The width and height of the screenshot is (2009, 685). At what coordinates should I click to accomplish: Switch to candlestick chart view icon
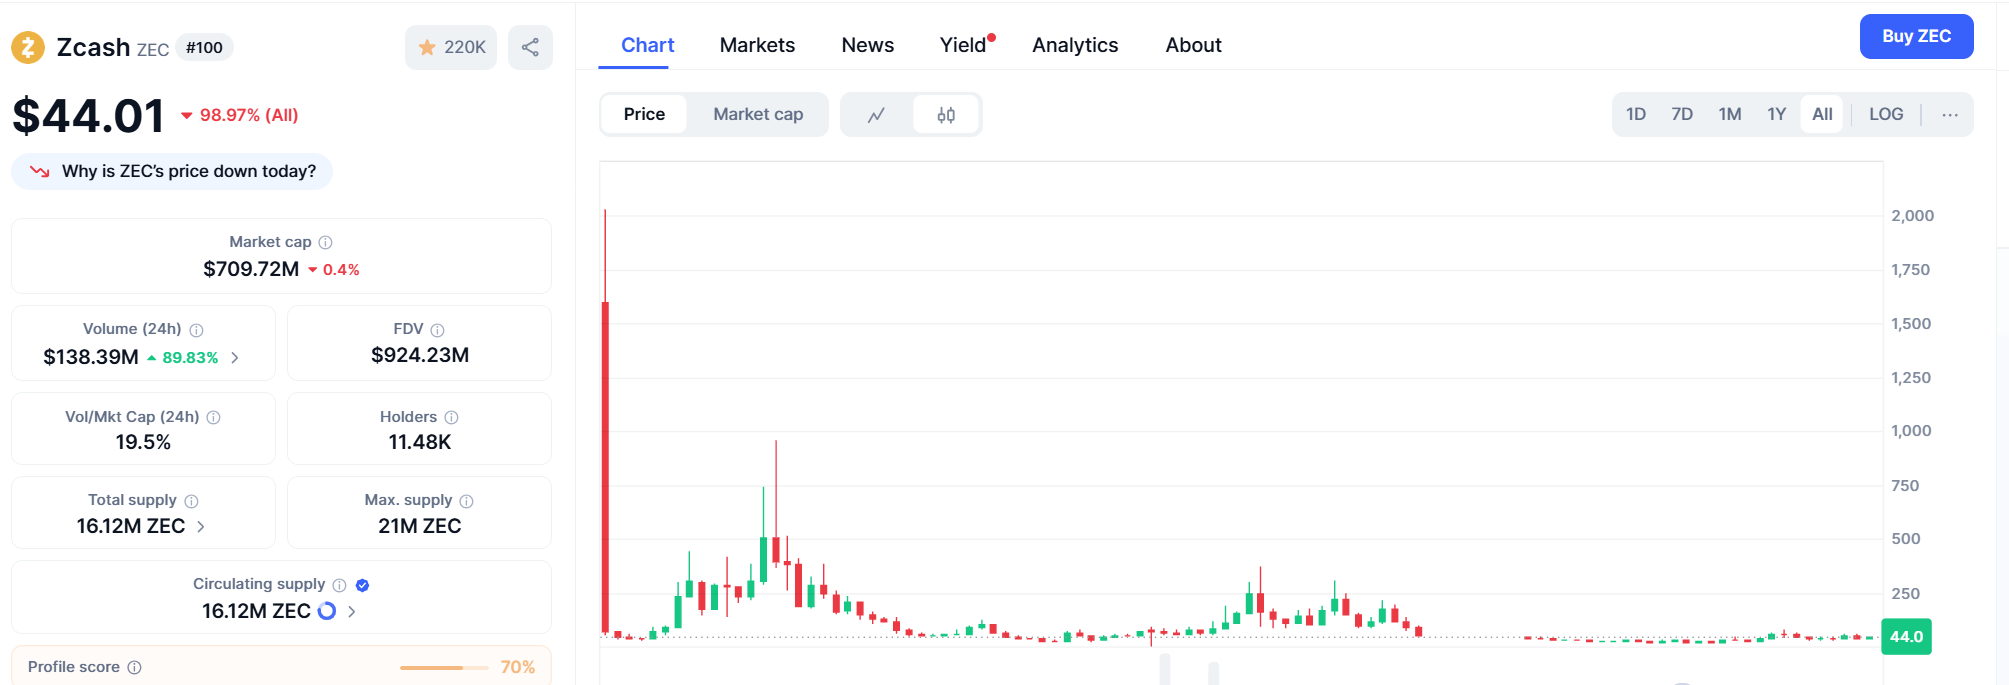[946, 115]
